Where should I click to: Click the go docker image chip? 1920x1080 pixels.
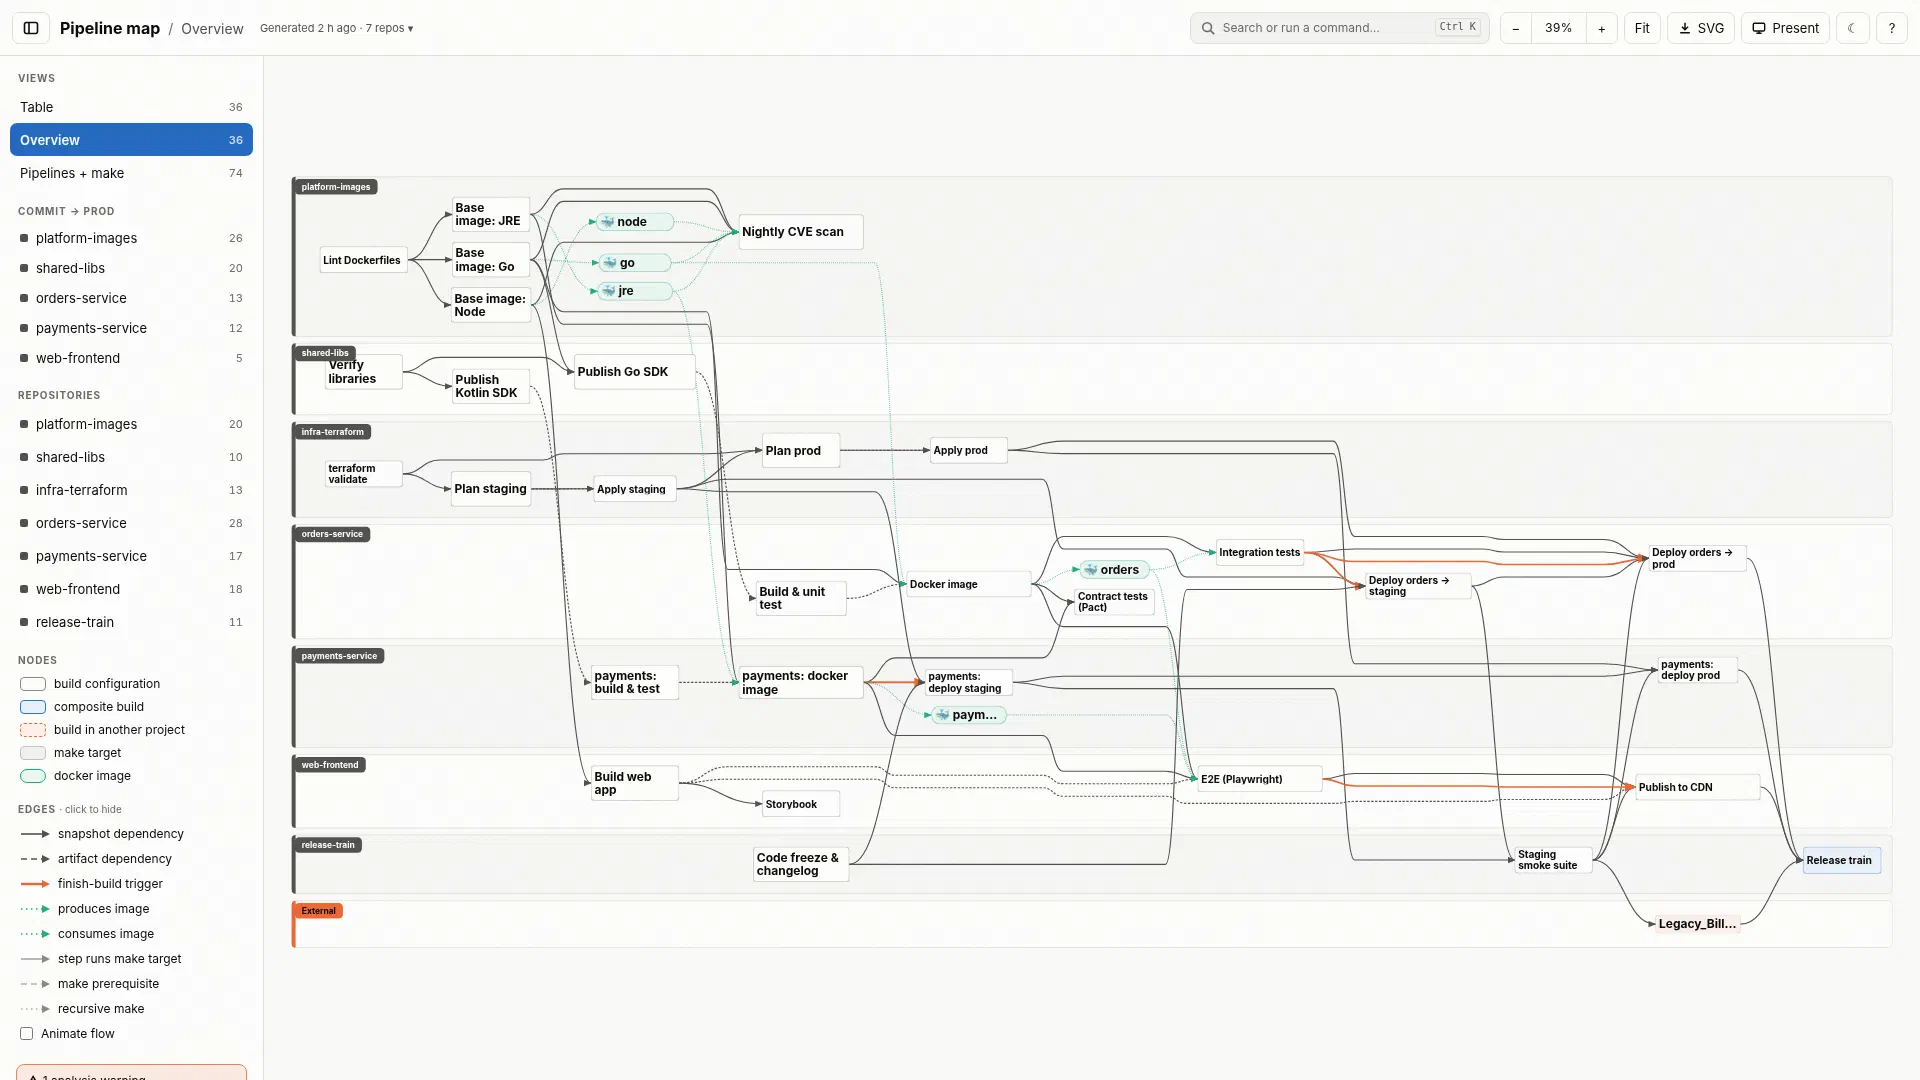click(635, 263)
